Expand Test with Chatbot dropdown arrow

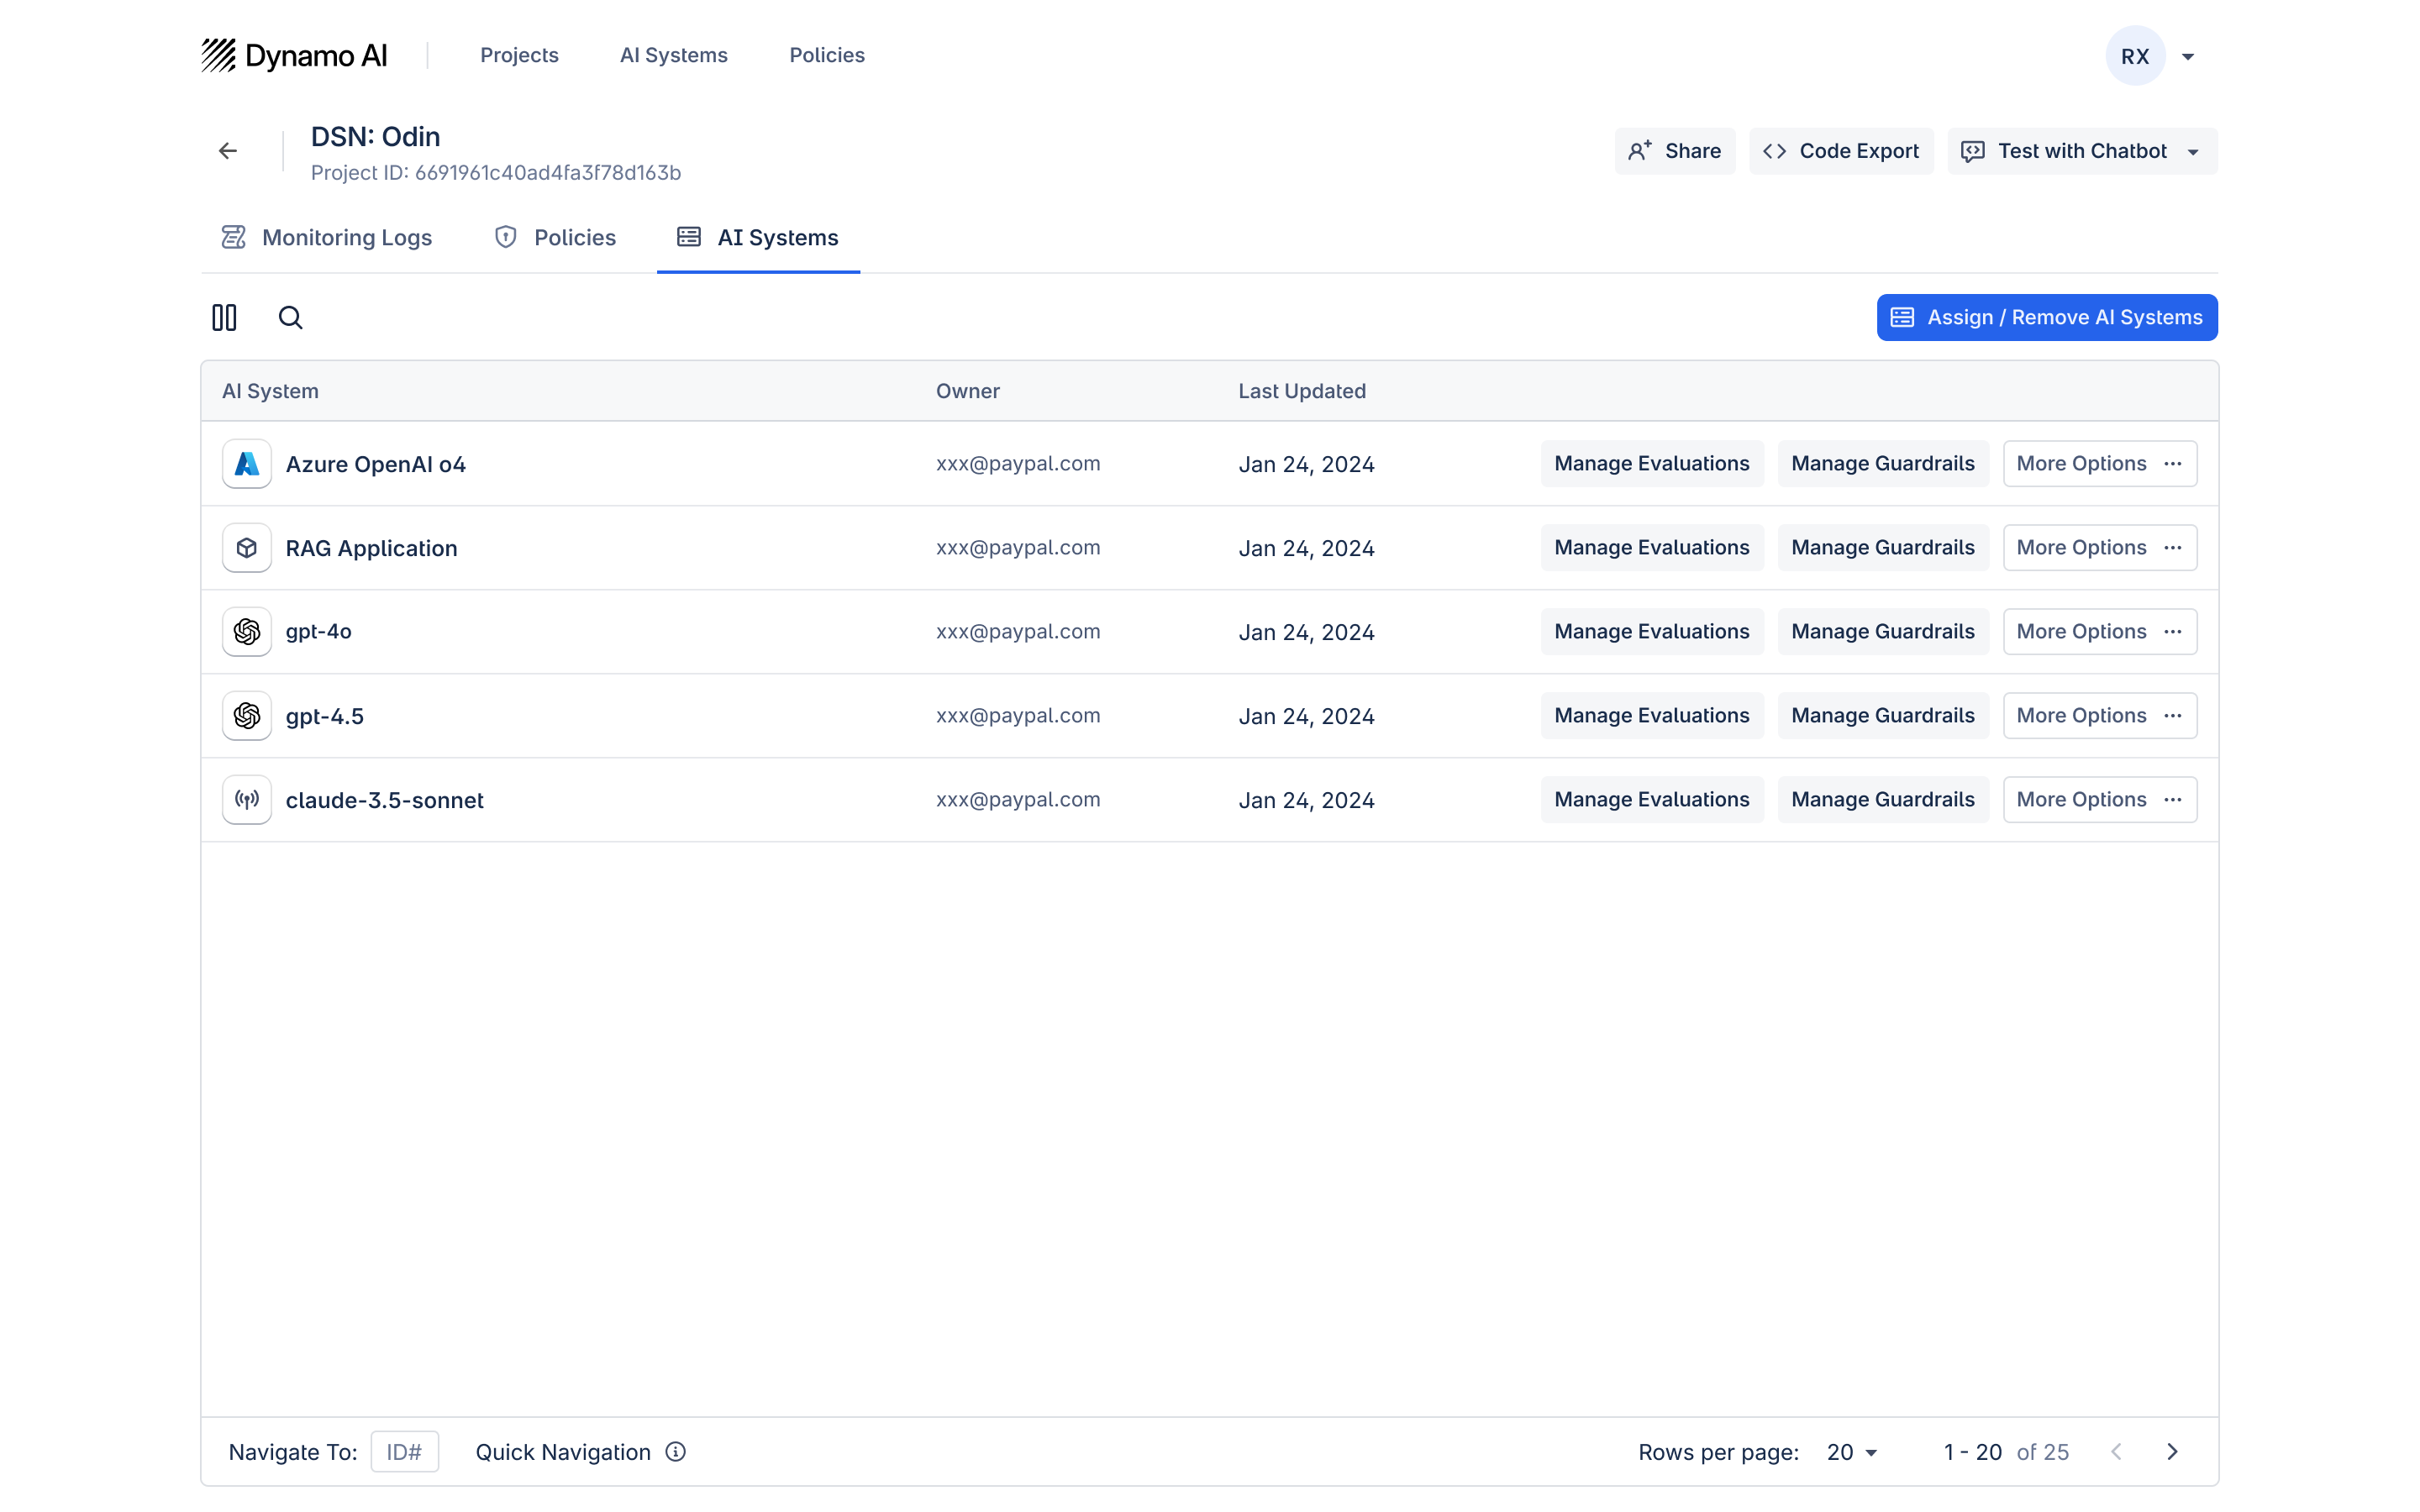tap(2193, 152)
